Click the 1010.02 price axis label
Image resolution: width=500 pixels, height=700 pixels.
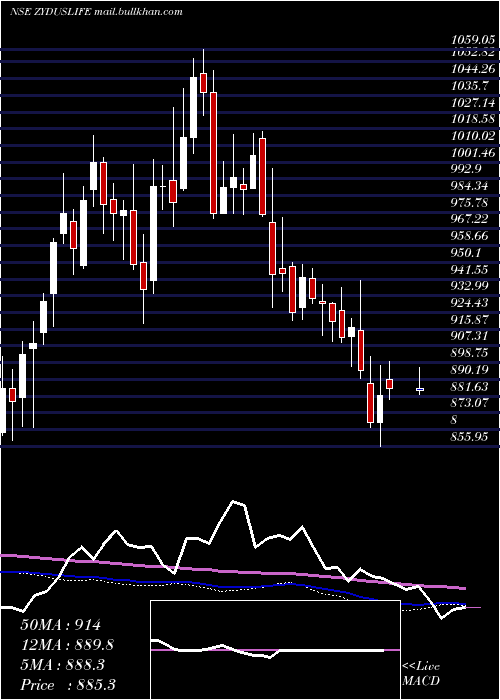pyautogui.click(x=473, y=136)
